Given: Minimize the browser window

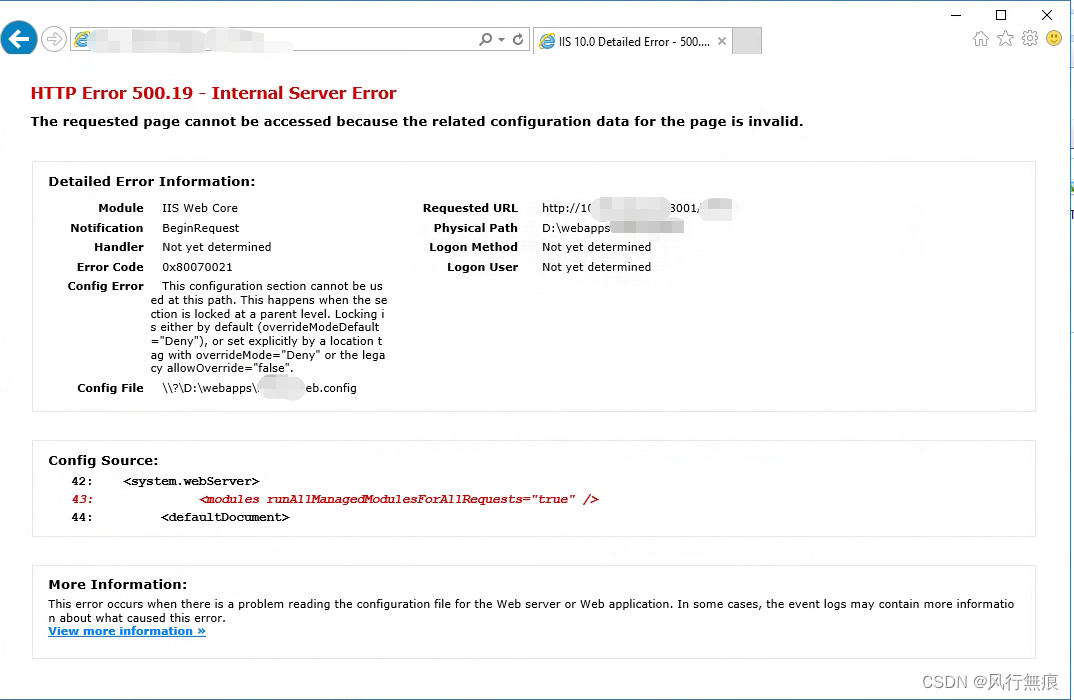Looking at the screenshot, I should coord(956,15).
